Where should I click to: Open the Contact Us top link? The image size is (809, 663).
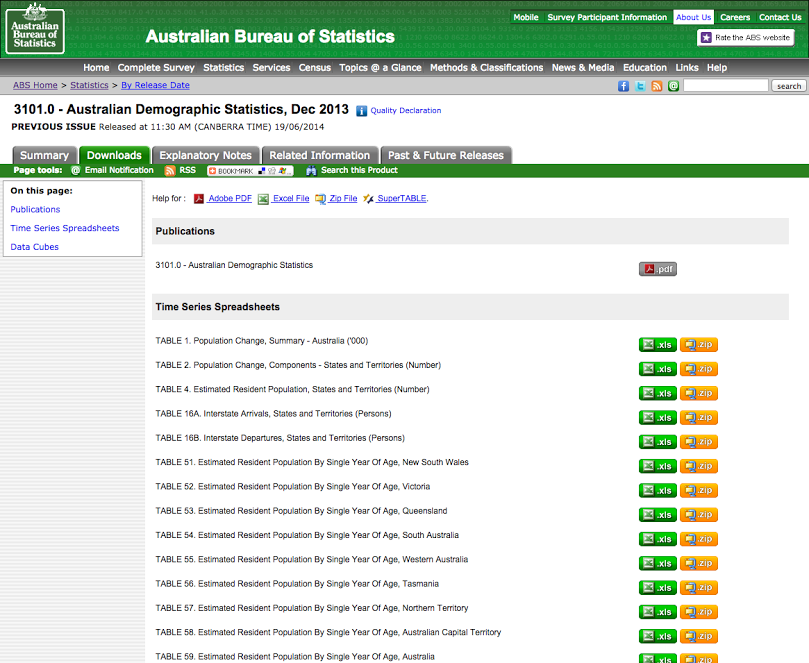pos(780,17)
